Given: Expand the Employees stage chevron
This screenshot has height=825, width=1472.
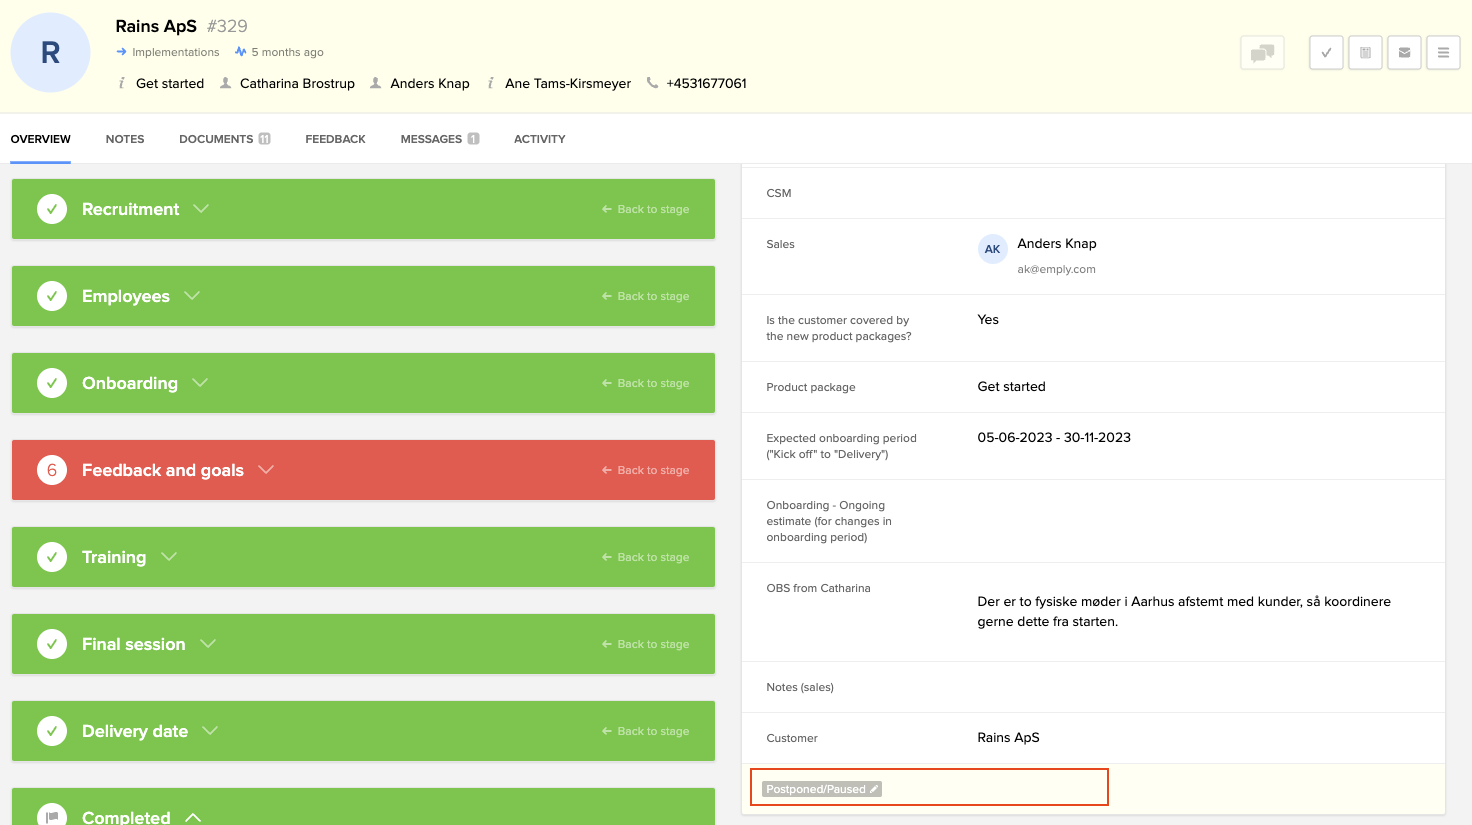Looking at the screenshot, I should pyautogui.click(x=193, y=296).
